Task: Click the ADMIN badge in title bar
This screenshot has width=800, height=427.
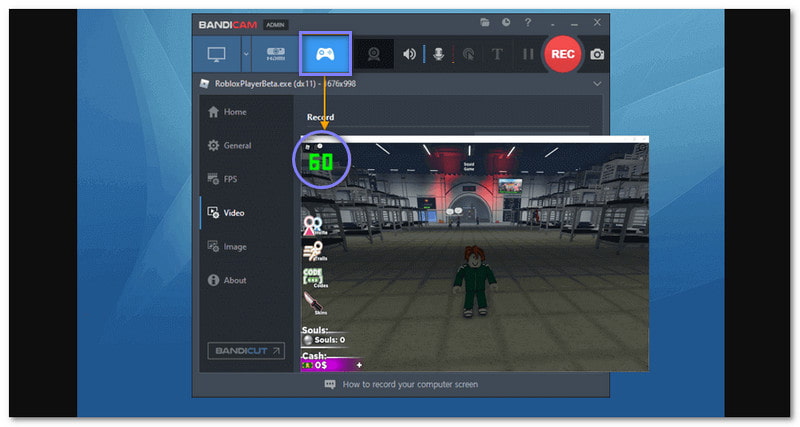Action: click(x=276, y=24)
